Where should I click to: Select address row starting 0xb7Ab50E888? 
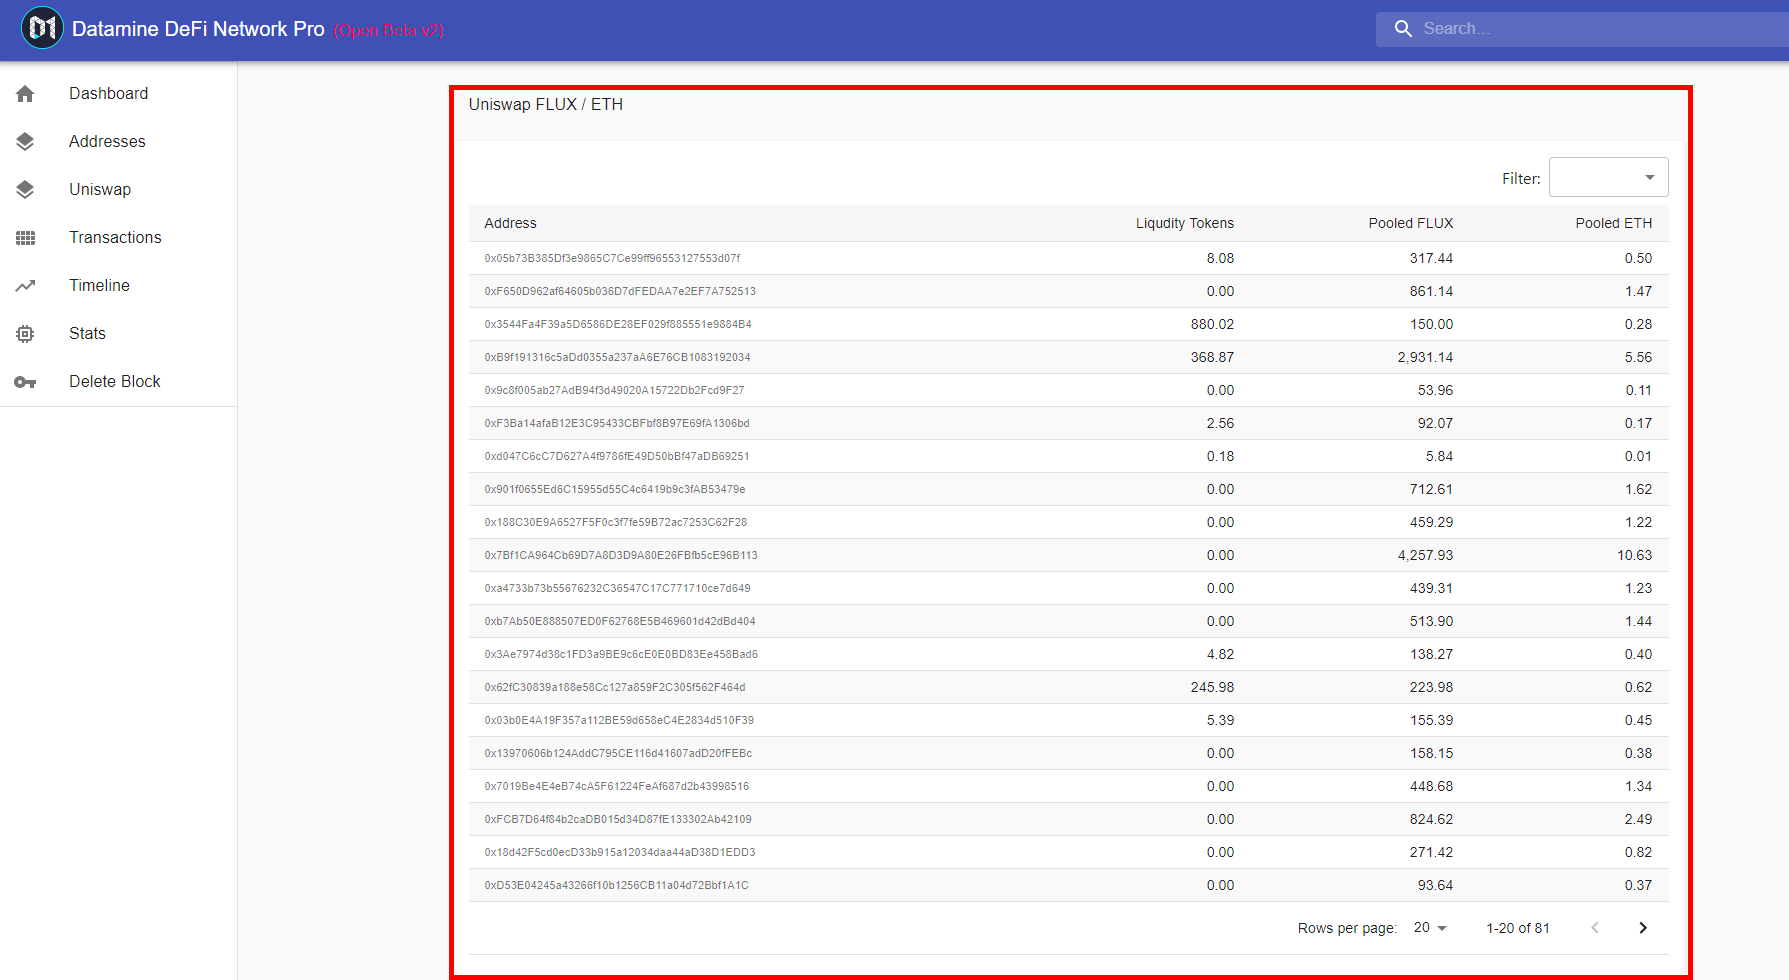point(1068,621)
